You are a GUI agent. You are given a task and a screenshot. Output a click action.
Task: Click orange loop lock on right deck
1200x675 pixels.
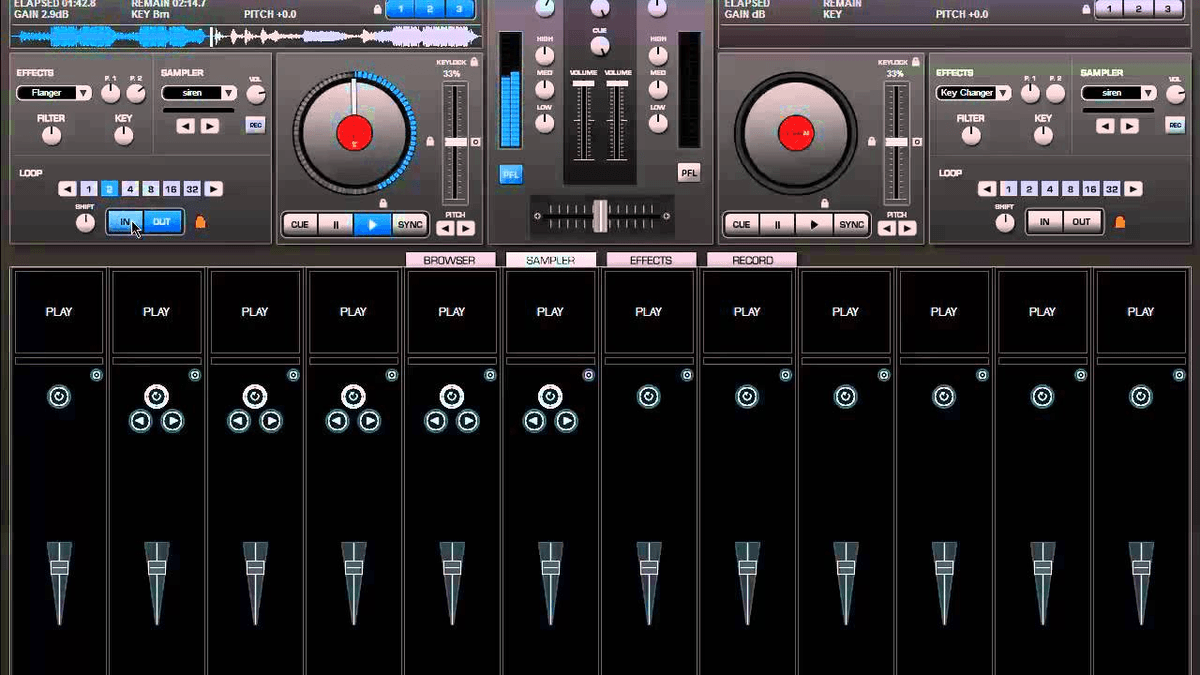coord(1119,222)
